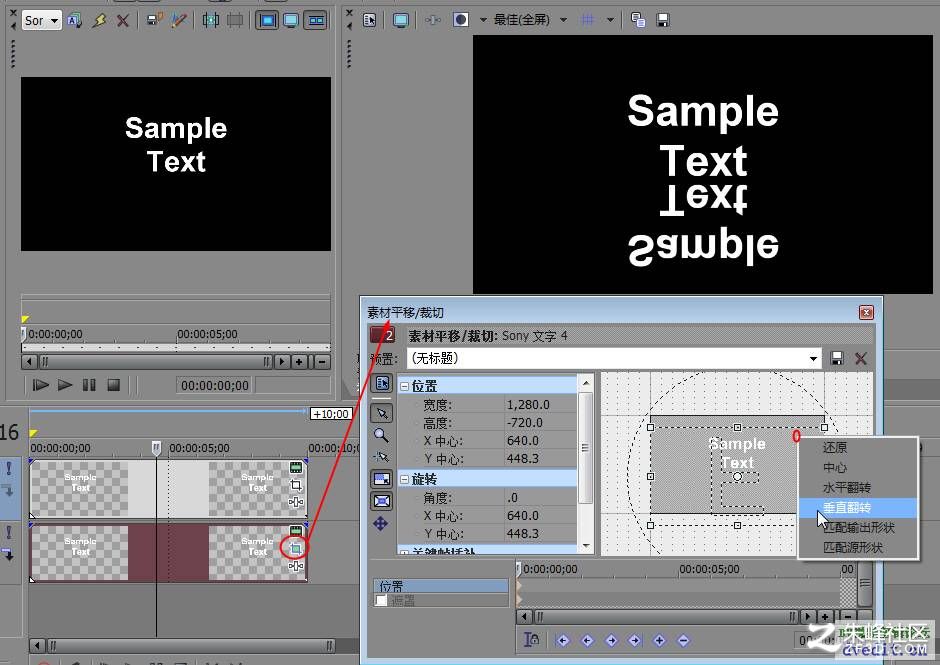Click the icon with letter A in trimmer toolbar
The image size is (940, 665).
click(x=74, y=20)
